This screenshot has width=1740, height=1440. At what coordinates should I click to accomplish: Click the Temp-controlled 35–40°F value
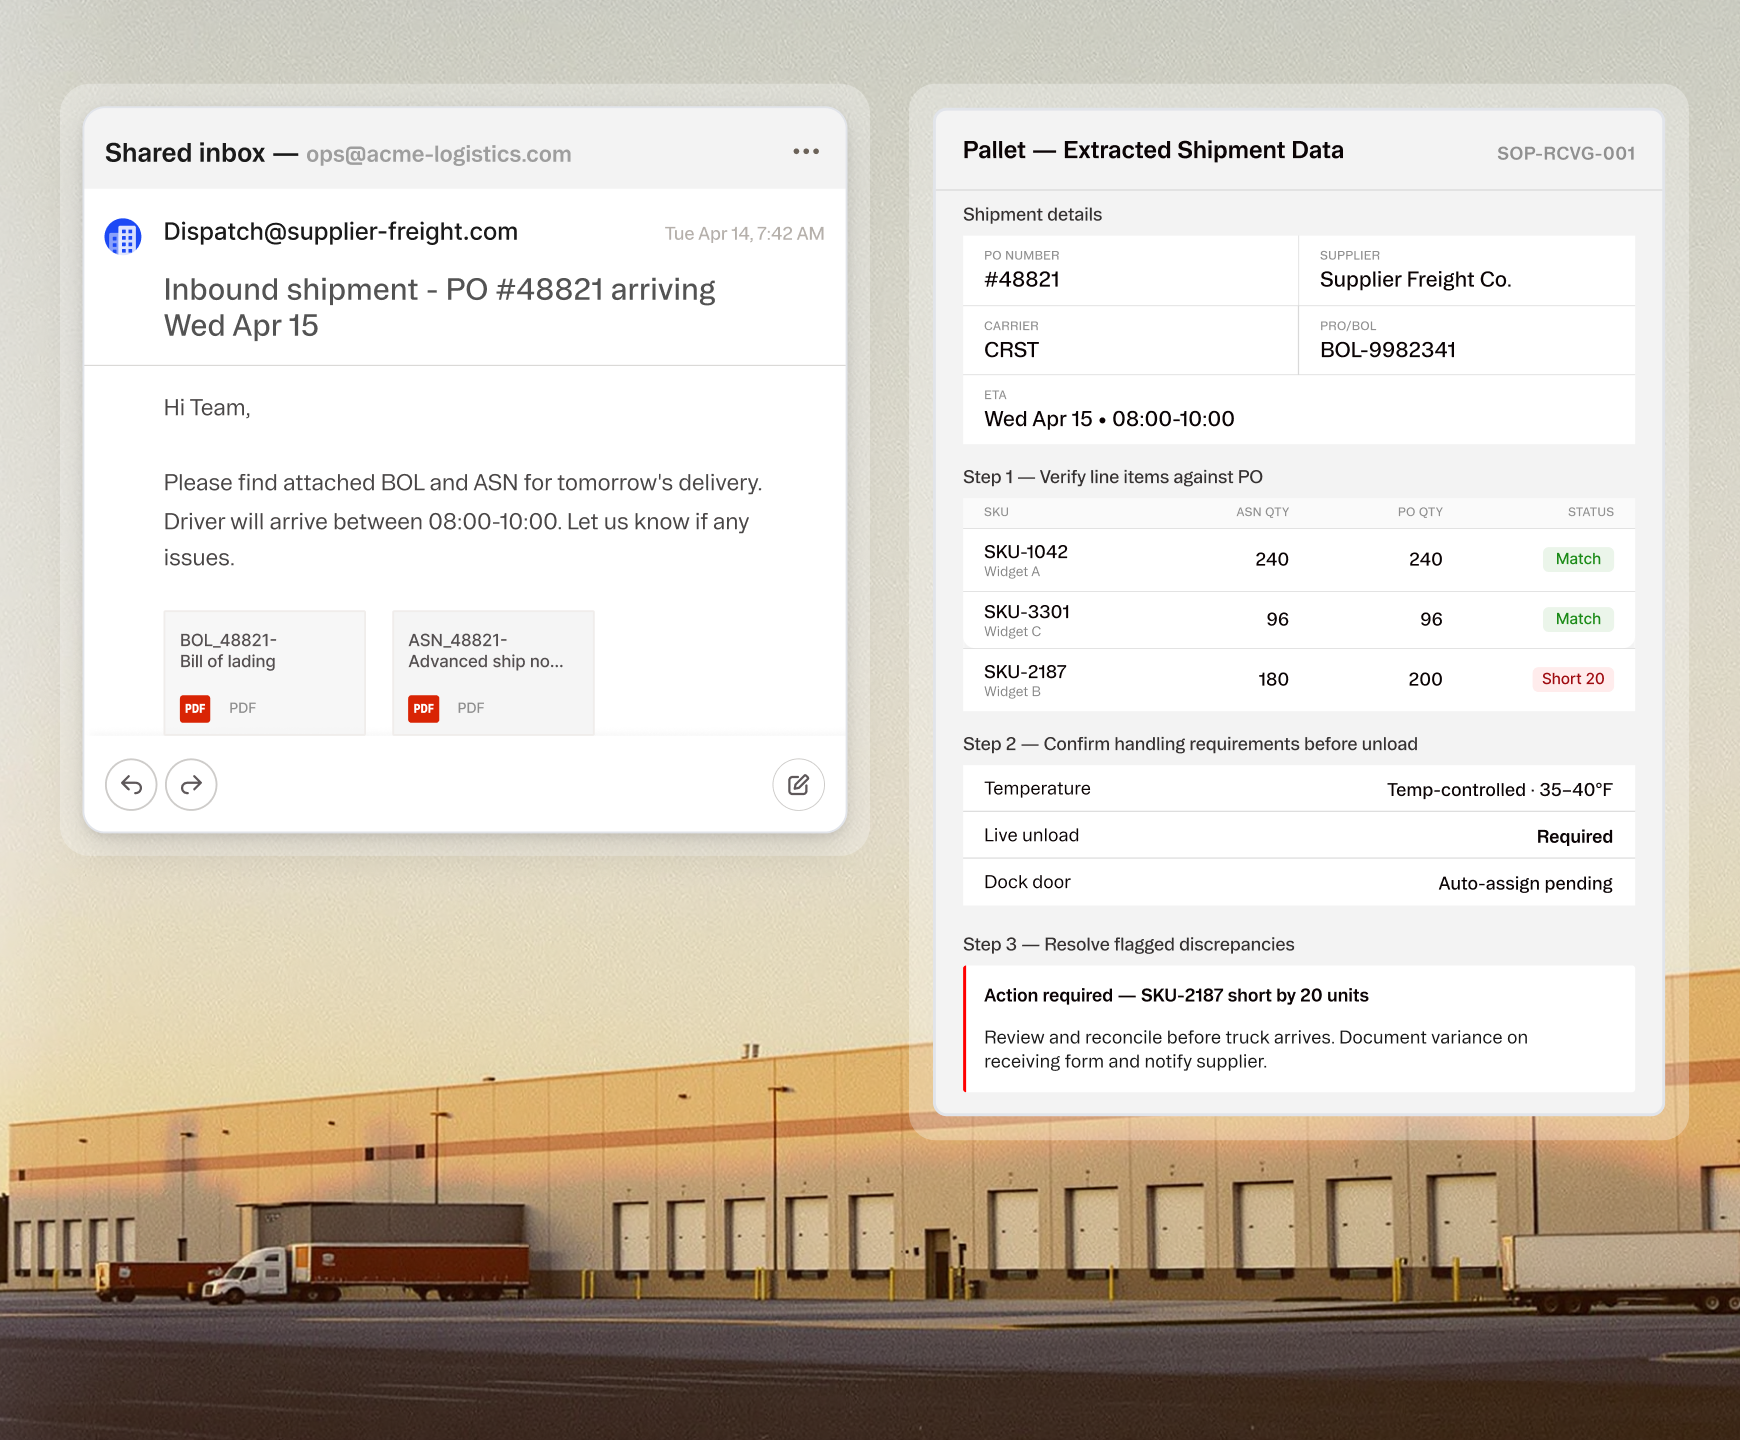click(1500, 790)
